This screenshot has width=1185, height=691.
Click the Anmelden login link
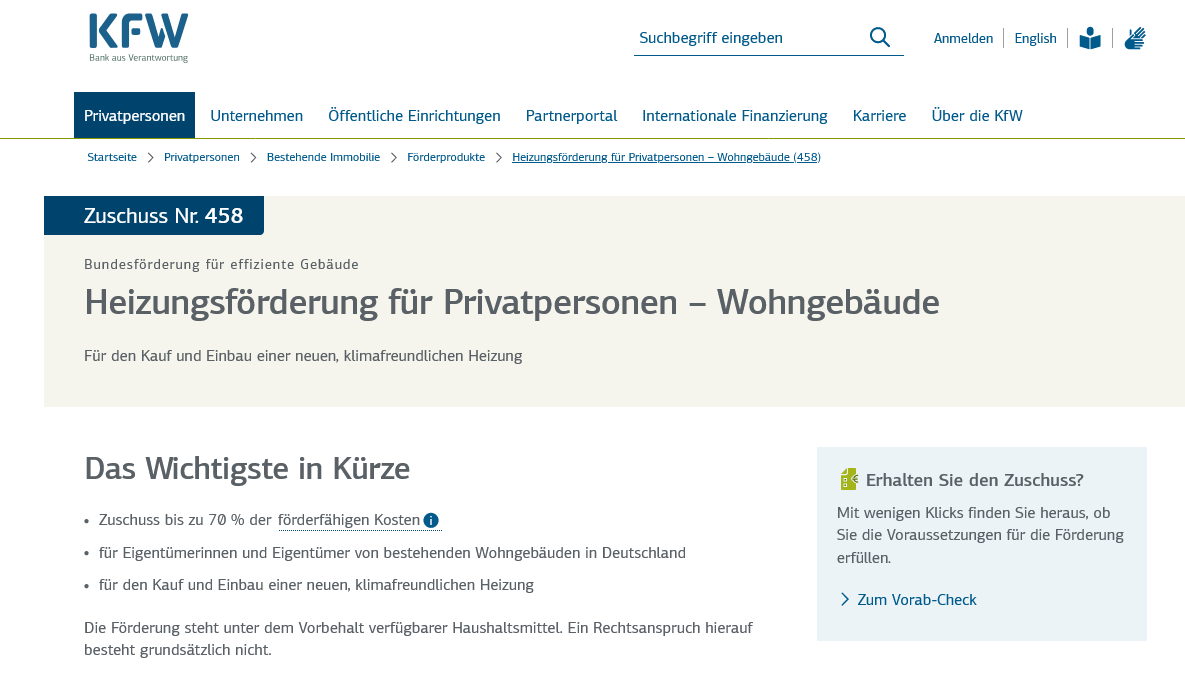963,37
